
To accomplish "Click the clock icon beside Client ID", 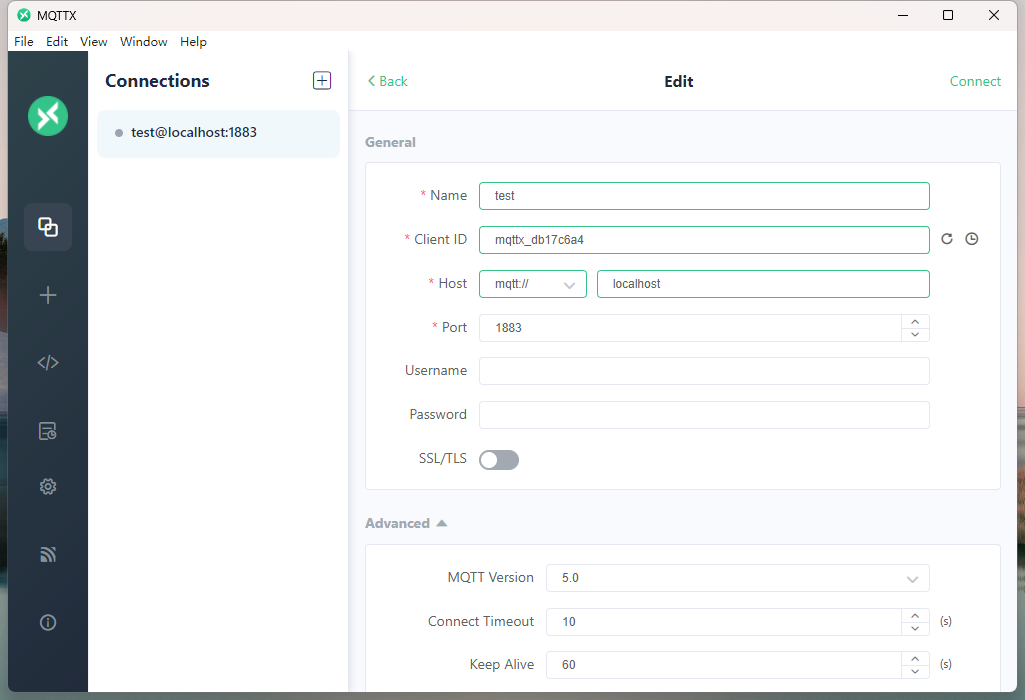I will click(971, 239).
